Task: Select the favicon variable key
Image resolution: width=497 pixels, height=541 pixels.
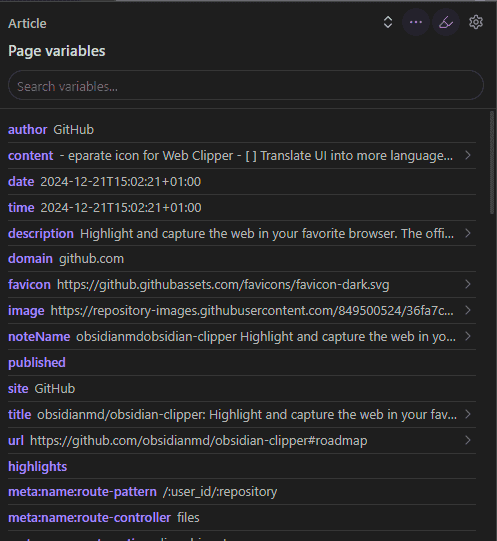Action: point(29,285)
